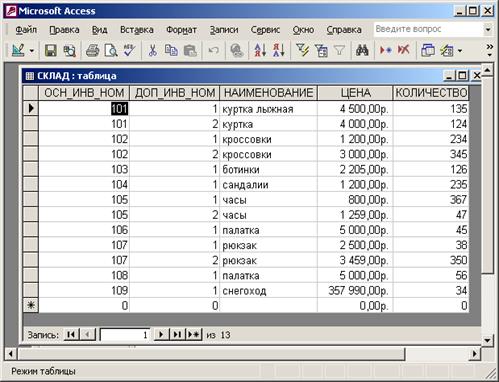Go to previous record button

click(87, 334)
